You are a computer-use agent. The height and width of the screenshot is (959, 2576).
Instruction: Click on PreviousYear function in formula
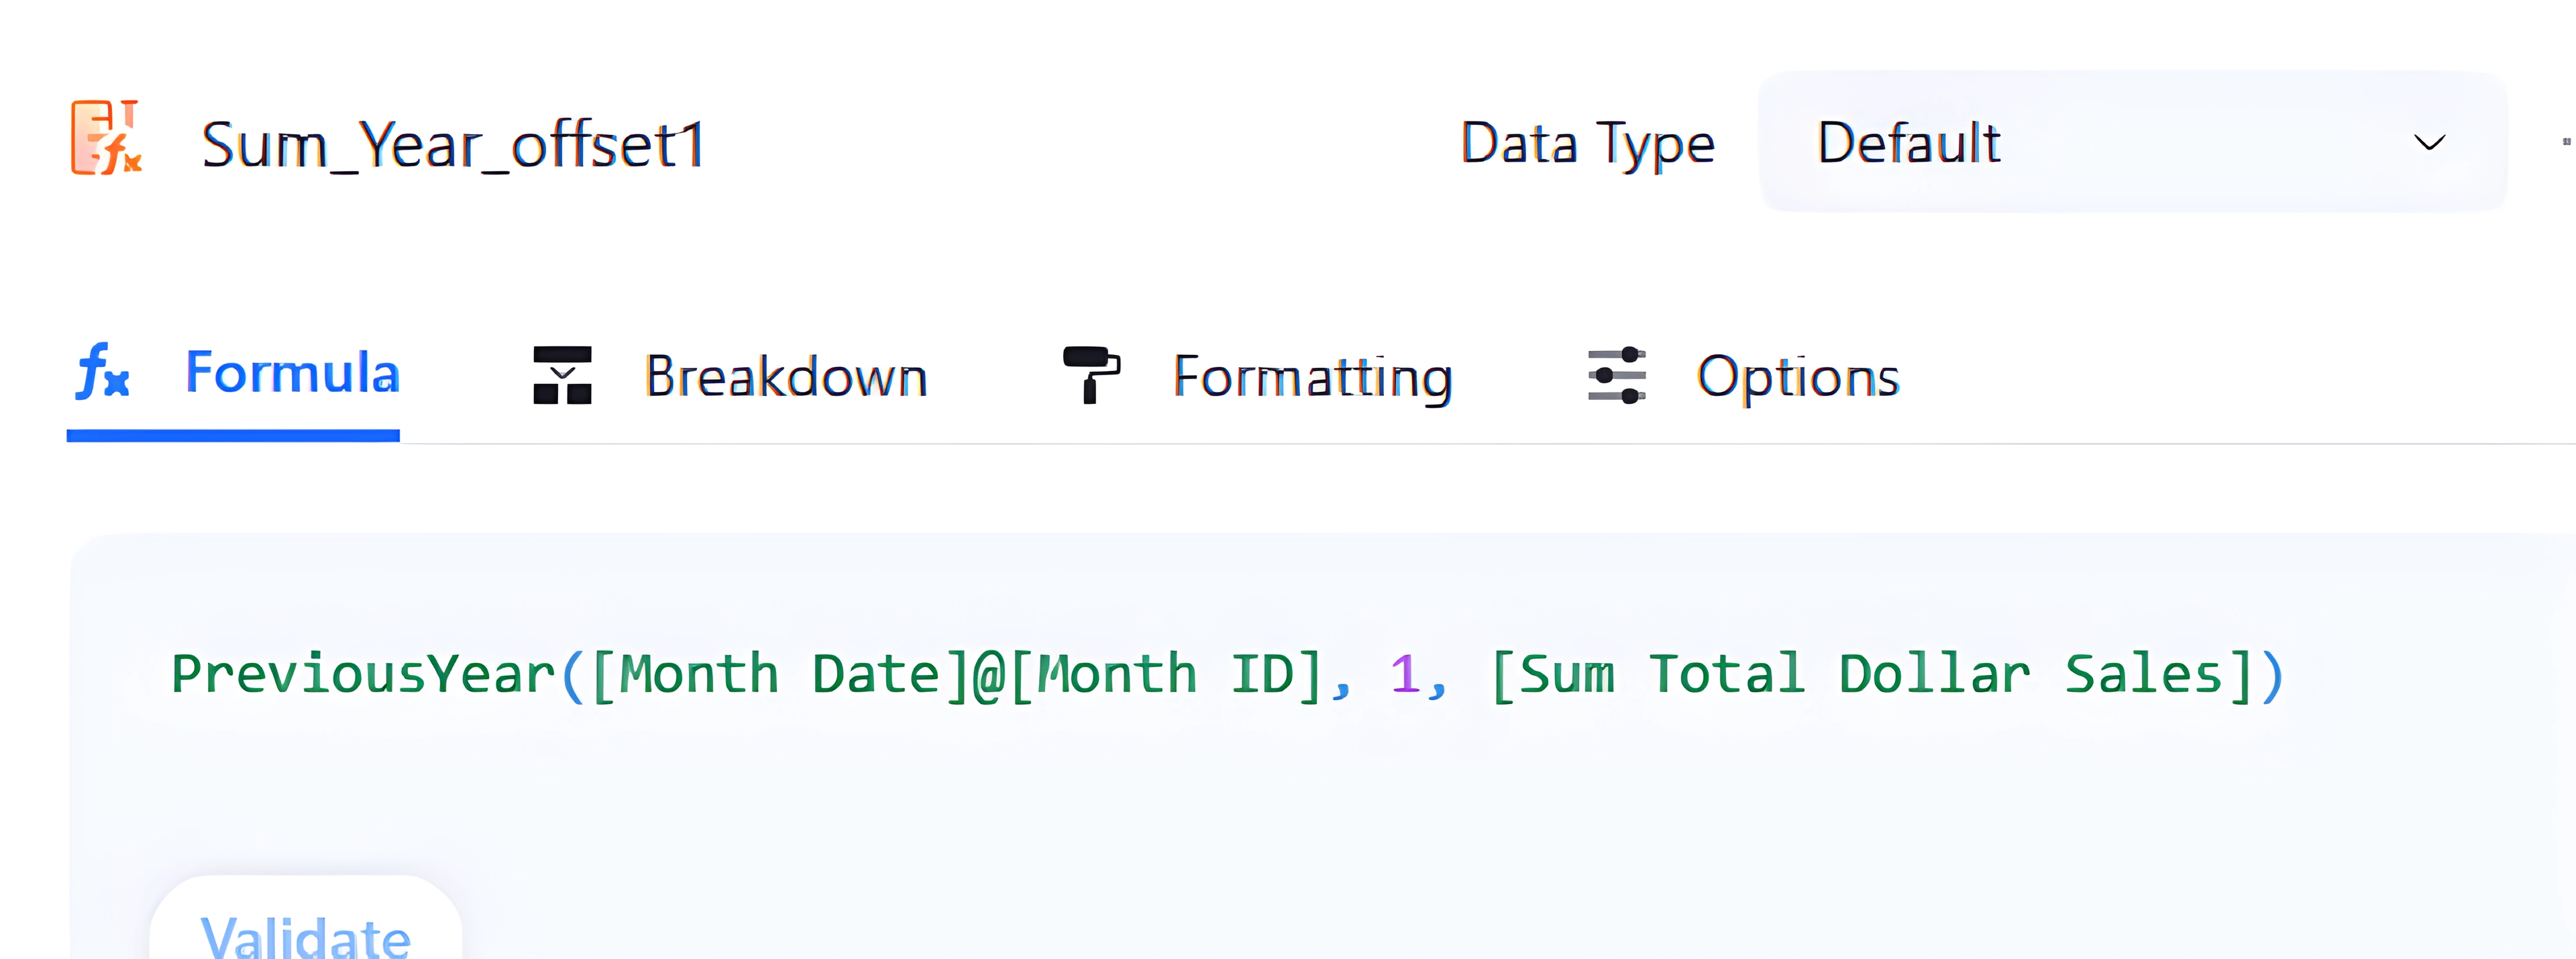pos(362,674)
